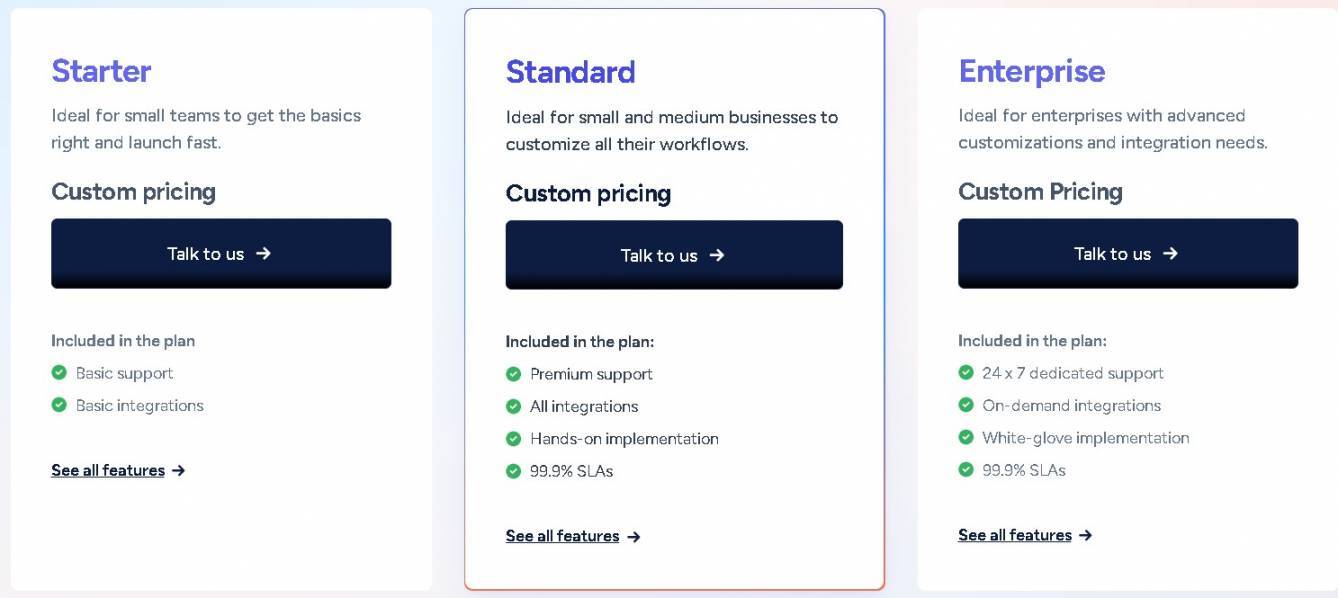
Task: Click the checkmark beside 24 x 7 dedicated support
Action: [967, 372]
